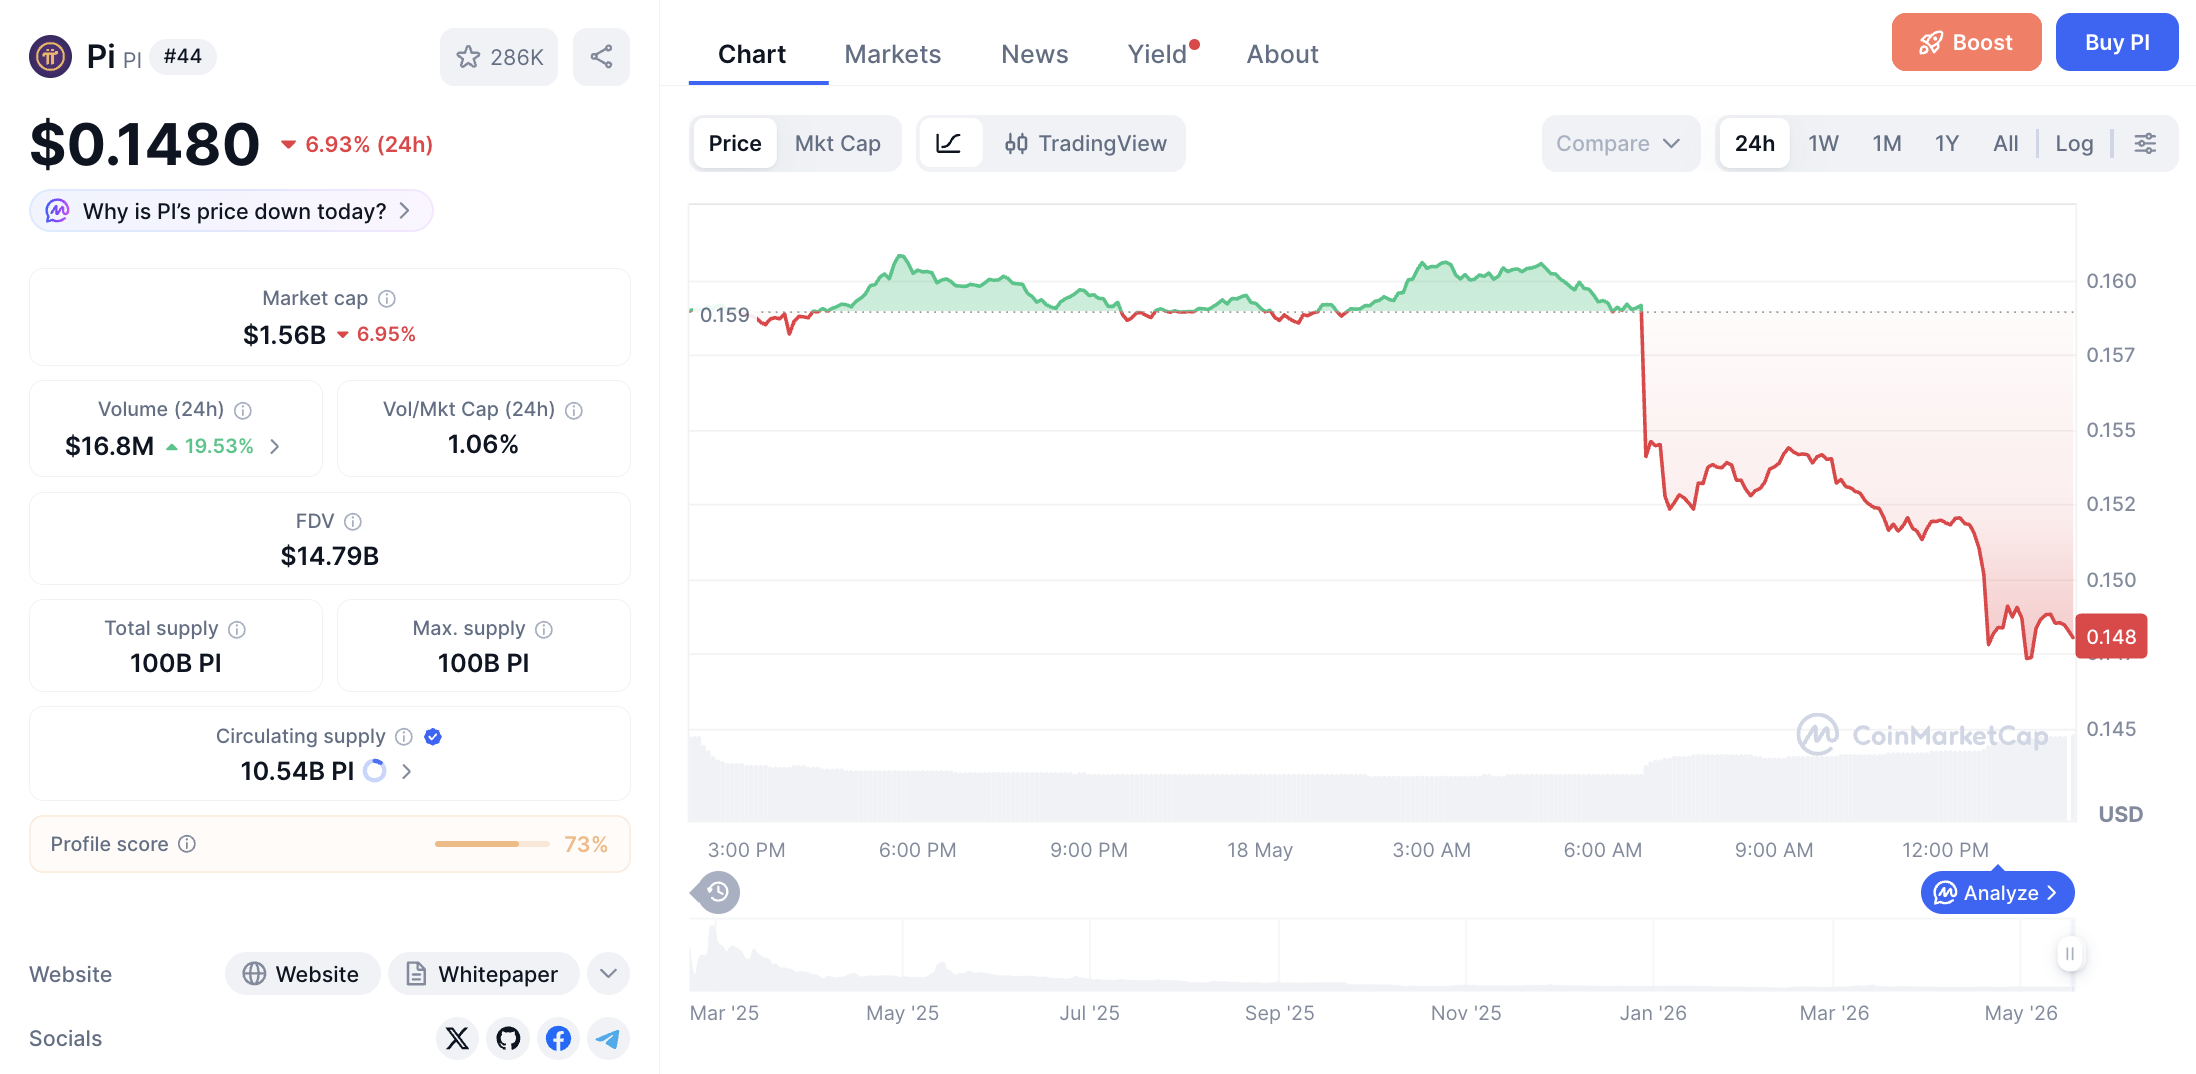The image size is (2196, 1074).
Task: Open the Markets tab
Action: point(893,54)
